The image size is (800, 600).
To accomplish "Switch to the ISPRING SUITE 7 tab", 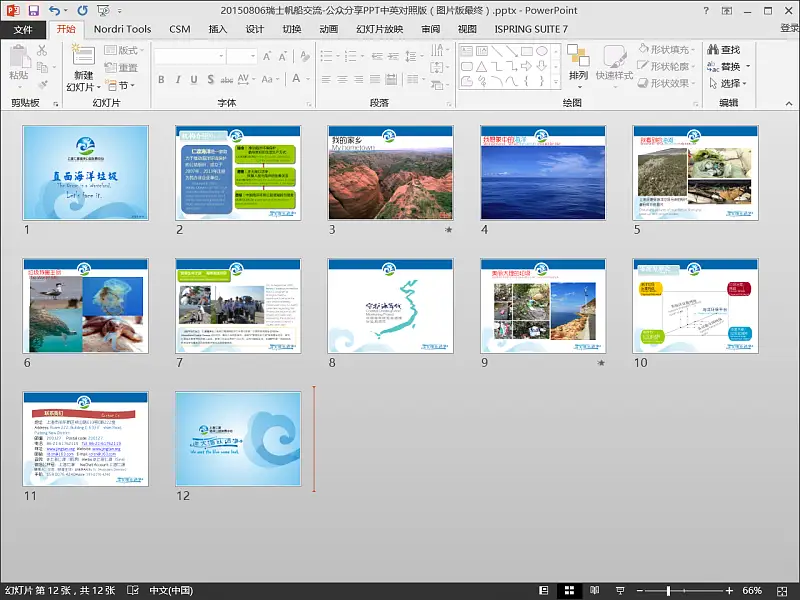I will coord(531,30).
